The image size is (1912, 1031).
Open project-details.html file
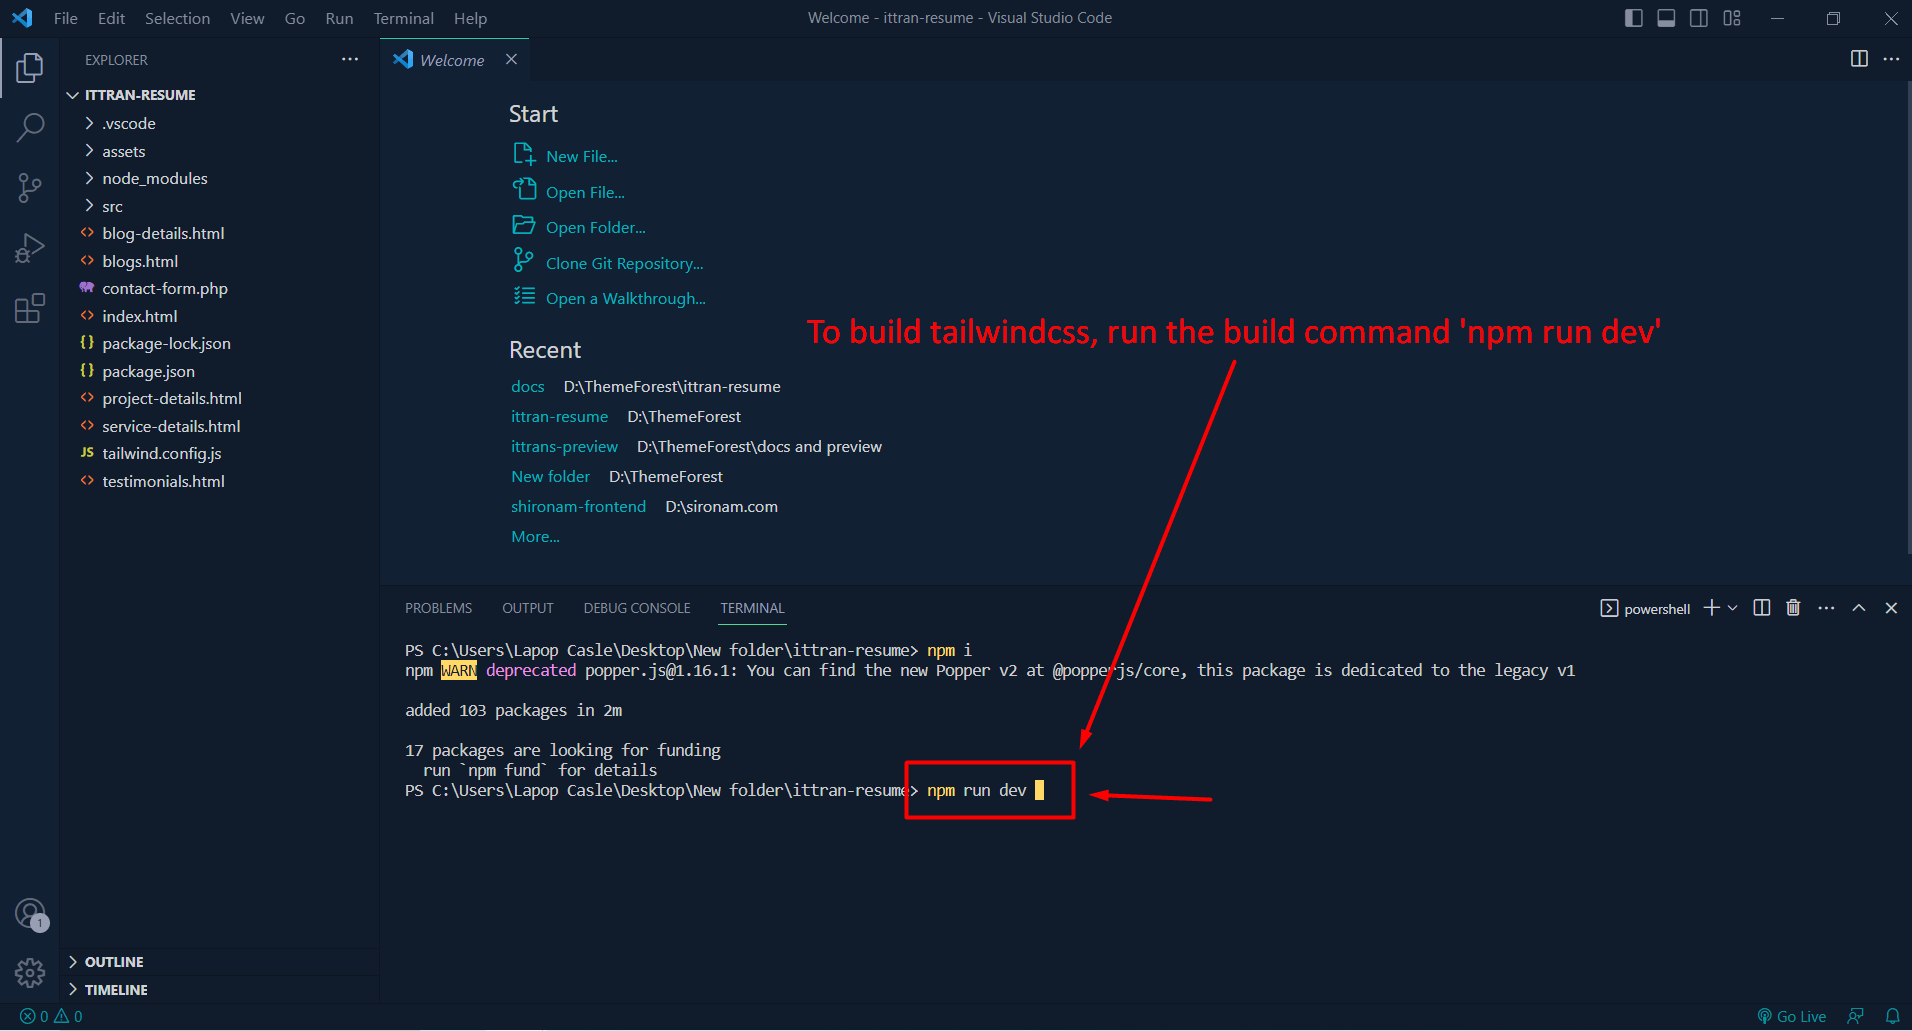(220, 398)
